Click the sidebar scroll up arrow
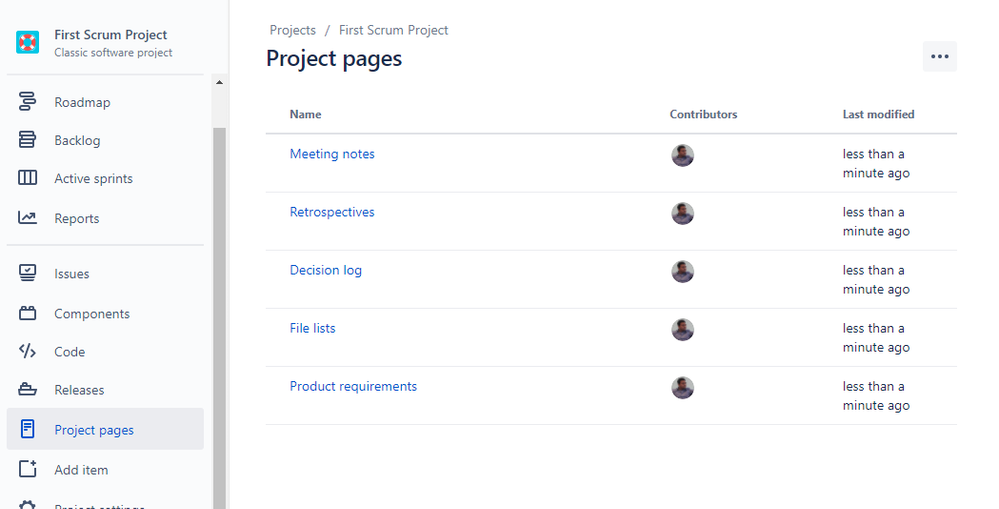The image size is (999, 509). [x=219, y=83]
